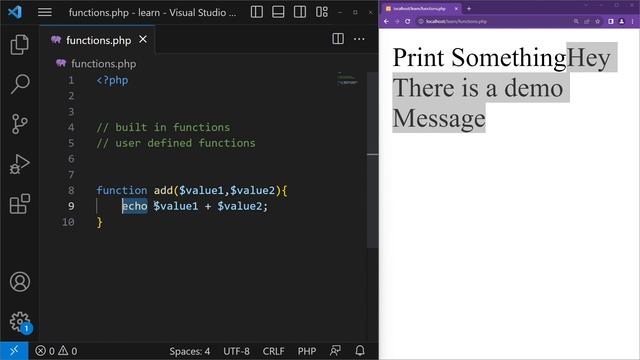Viewport: 640px width, 360px height.
Task: Click the editor vertical scrollbar
Action: (x=372, y=159)
